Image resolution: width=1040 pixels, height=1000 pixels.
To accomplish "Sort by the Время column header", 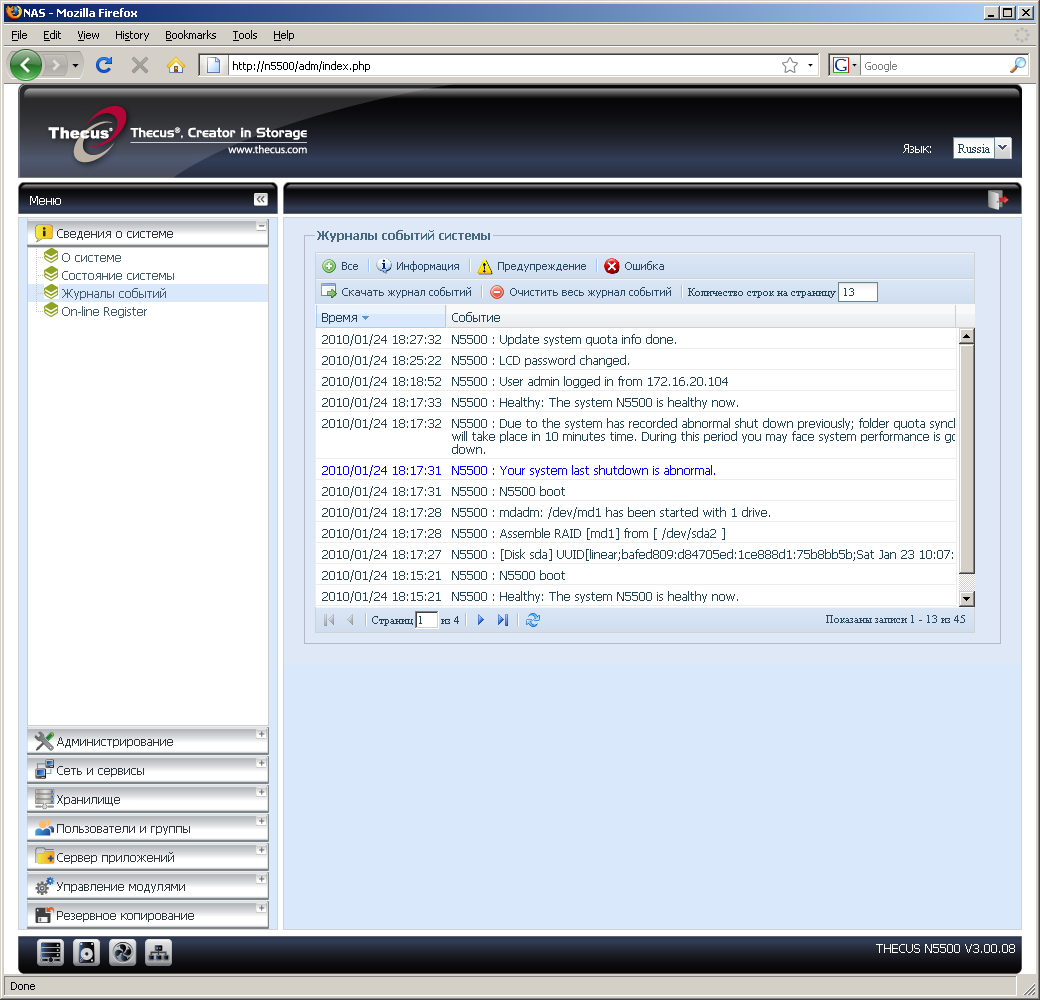I will 381,318.
